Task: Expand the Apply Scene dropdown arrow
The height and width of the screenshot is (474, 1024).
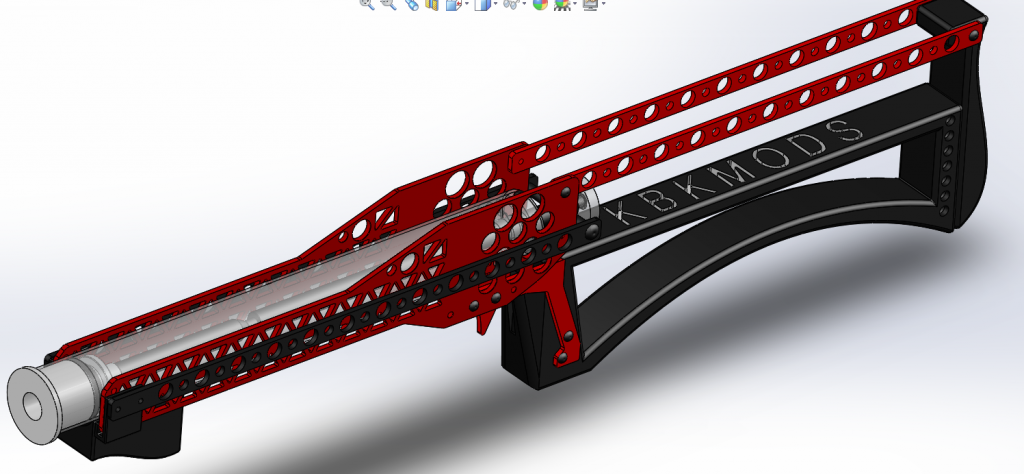Action: [x=575, y=3]
